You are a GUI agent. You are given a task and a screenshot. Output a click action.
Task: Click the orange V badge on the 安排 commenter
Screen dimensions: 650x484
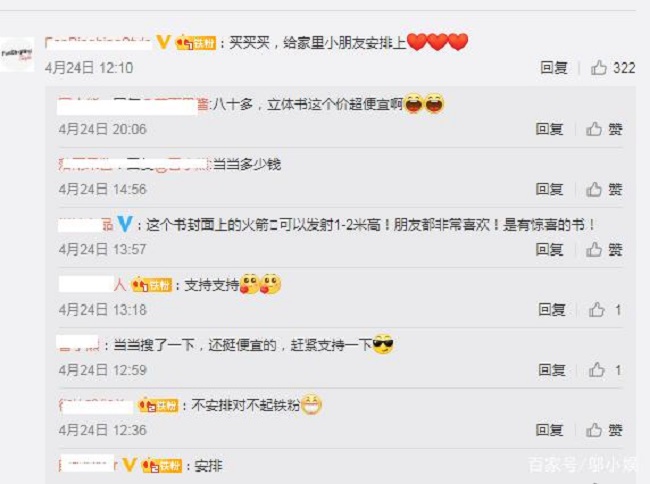tap(129, 465)
